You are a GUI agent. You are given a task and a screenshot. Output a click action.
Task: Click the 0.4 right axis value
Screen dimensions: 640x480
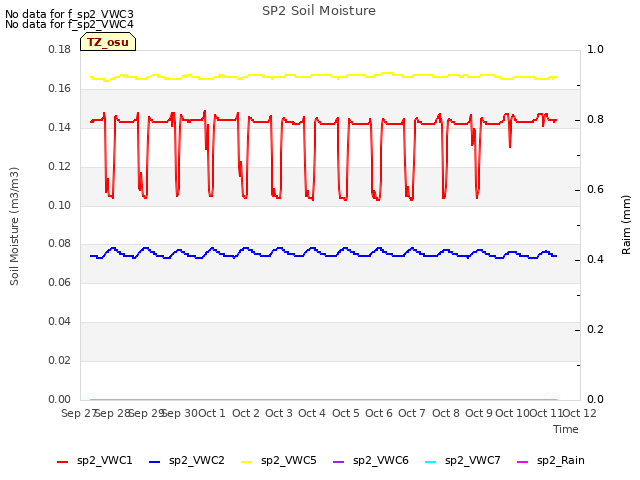(x=595, y=260)
